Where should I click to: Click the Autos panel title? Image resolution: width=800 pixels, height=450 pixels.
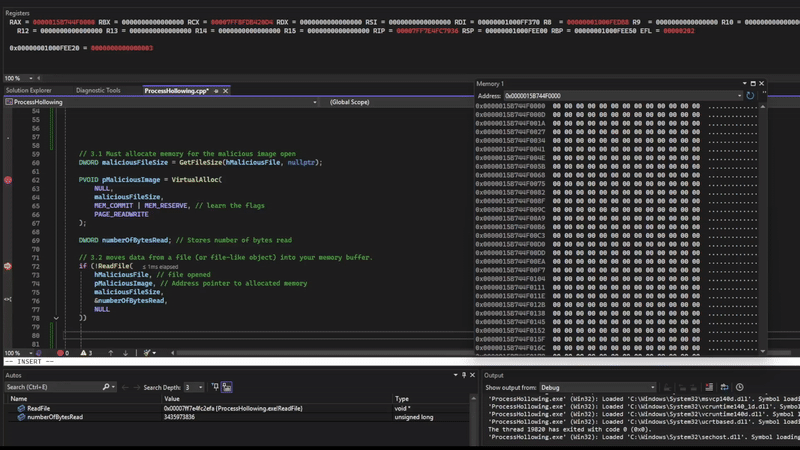13,376
